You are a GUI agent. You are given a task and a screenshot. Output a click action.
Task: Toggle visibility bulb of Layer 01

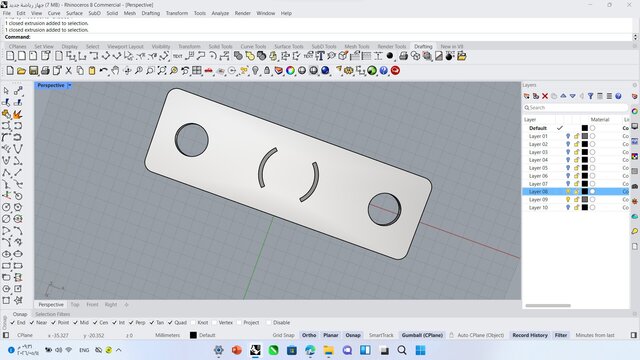pyautogui.click(x=568, y=136)
